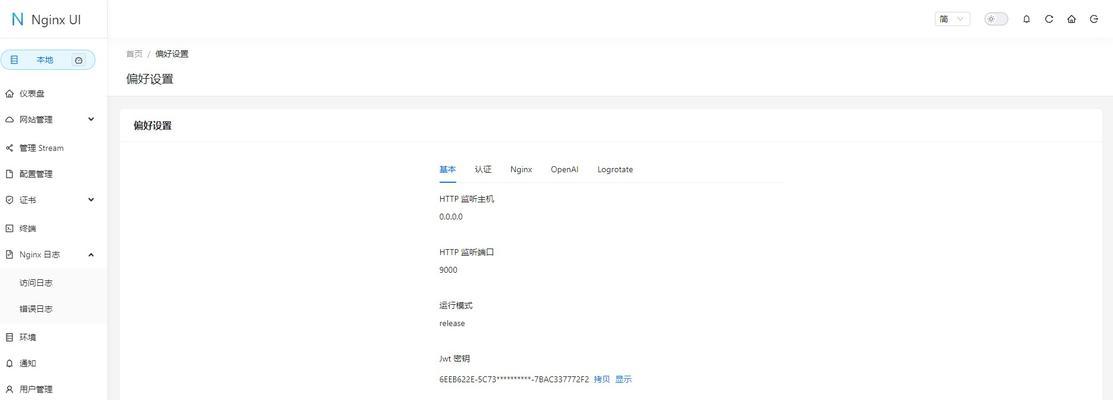
Task: Click the list icon left of 本地
Action: coord(13,60)
